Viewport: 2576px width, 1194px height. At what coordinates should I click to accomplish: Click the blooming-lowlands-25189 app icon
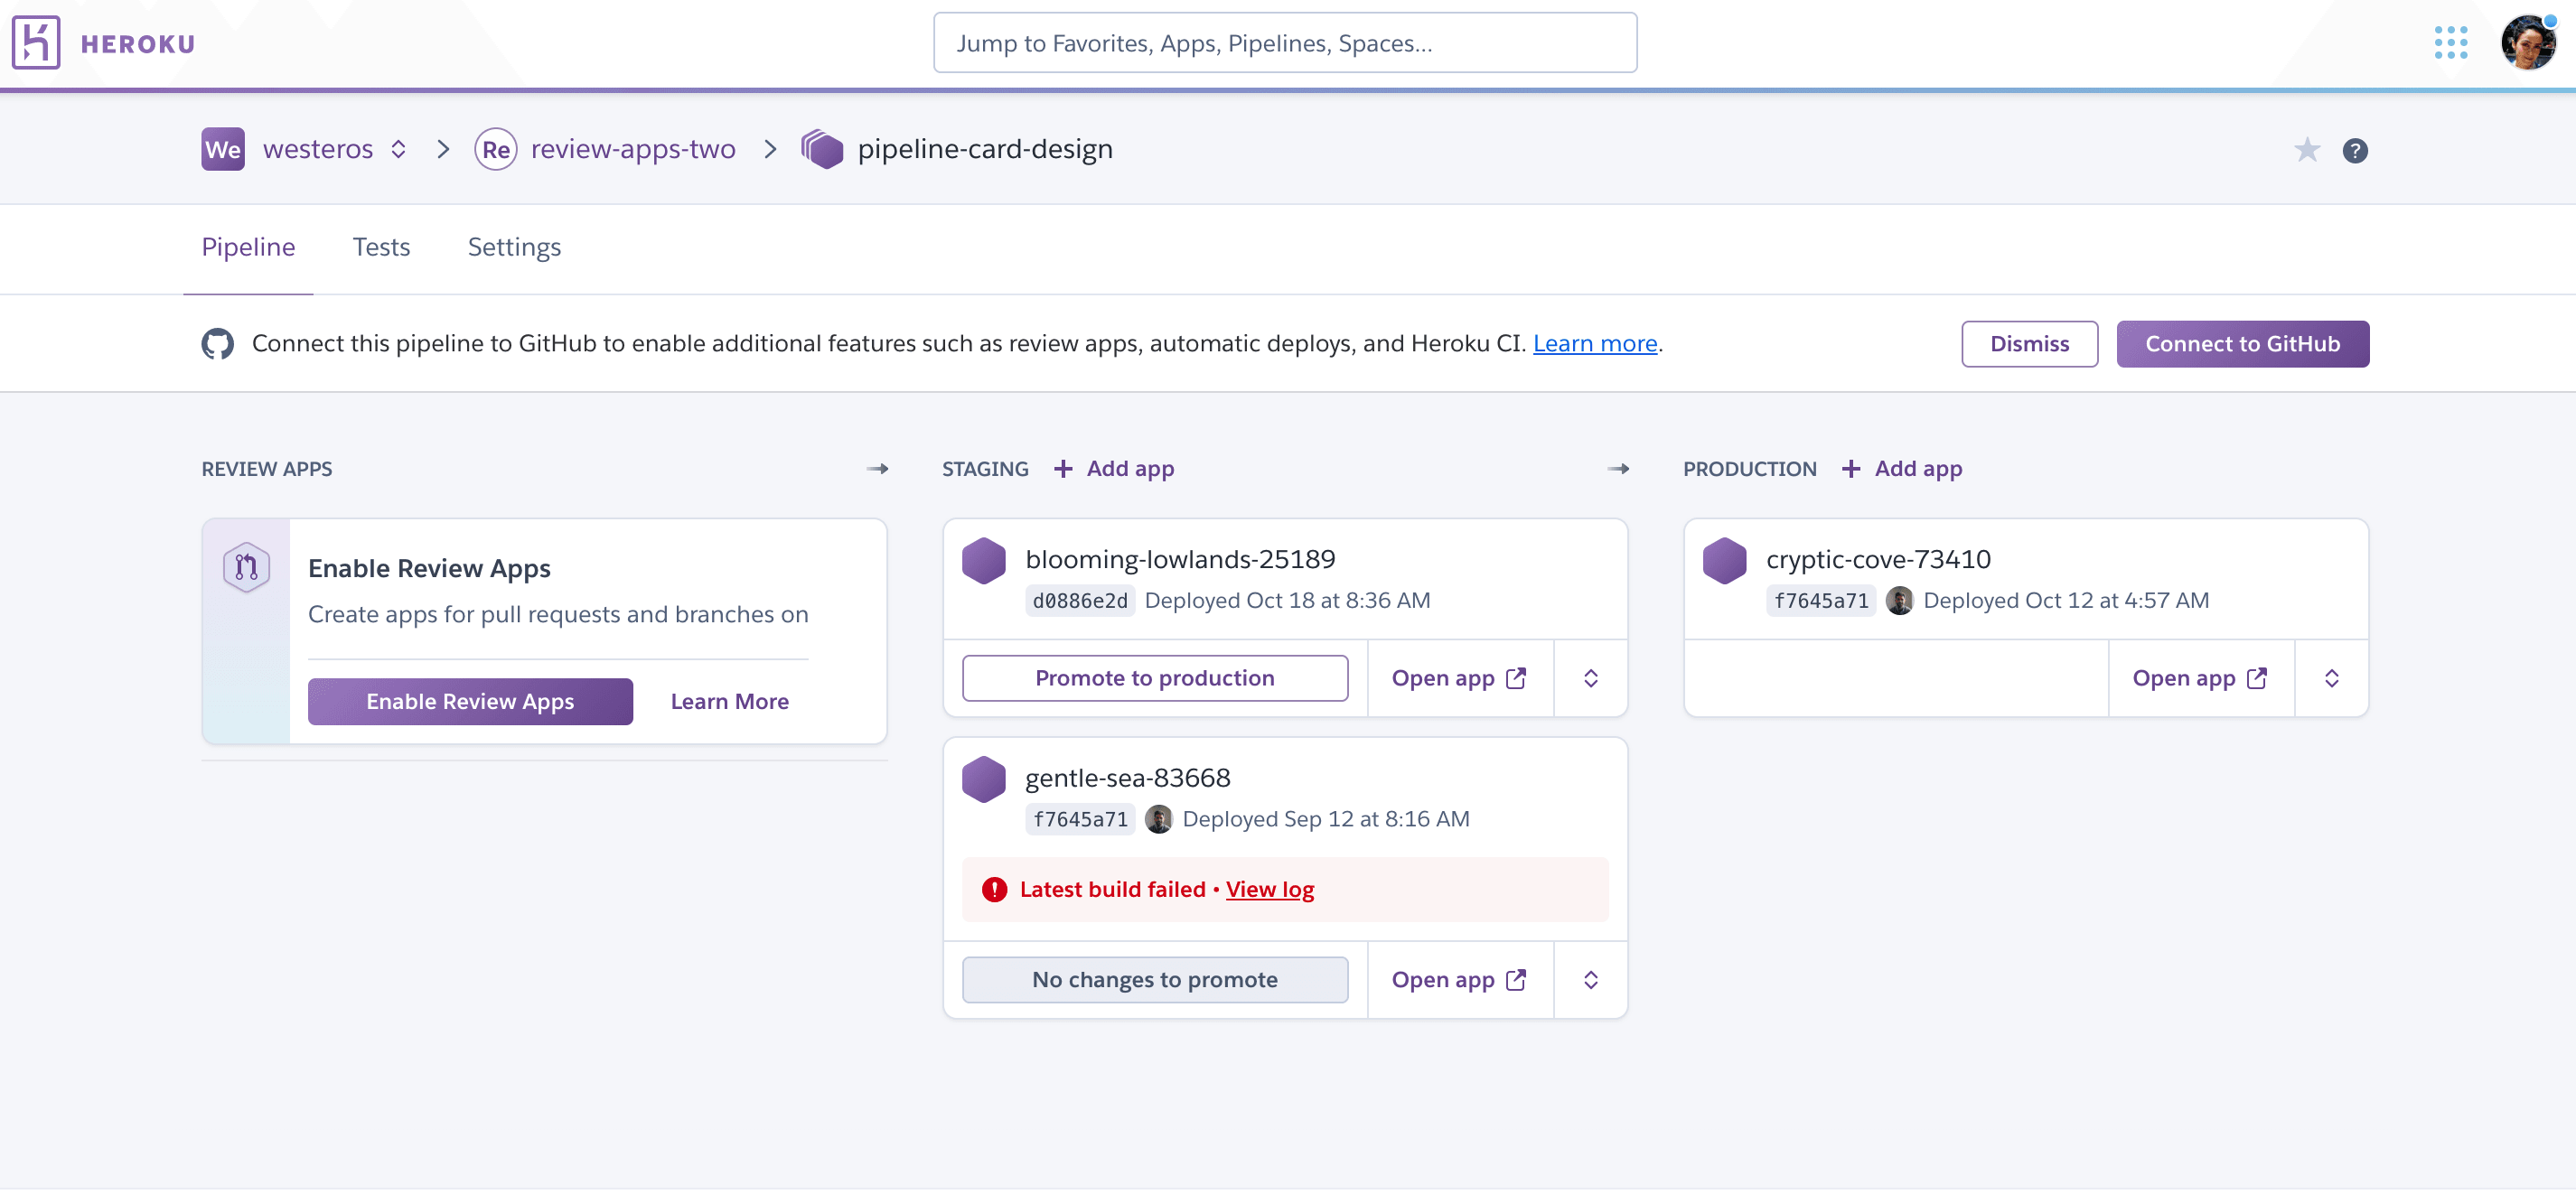coord(982,558)
